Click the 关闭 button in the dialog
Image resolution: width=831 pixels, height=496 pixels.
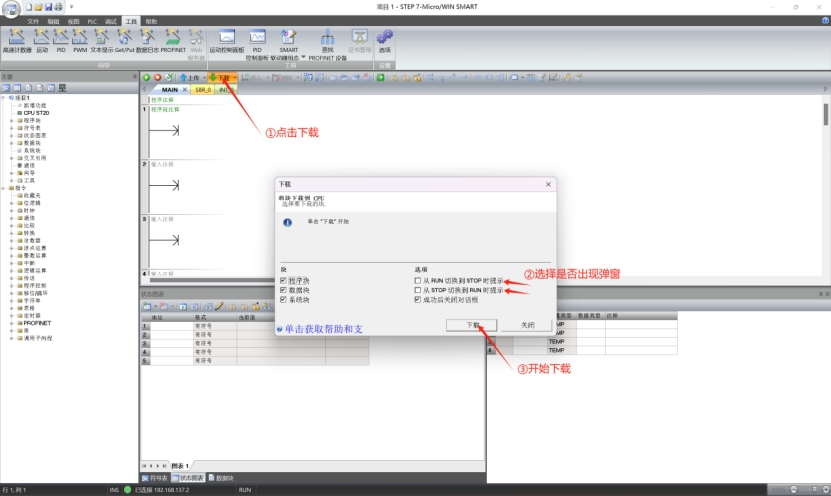[x=528, y=325]
